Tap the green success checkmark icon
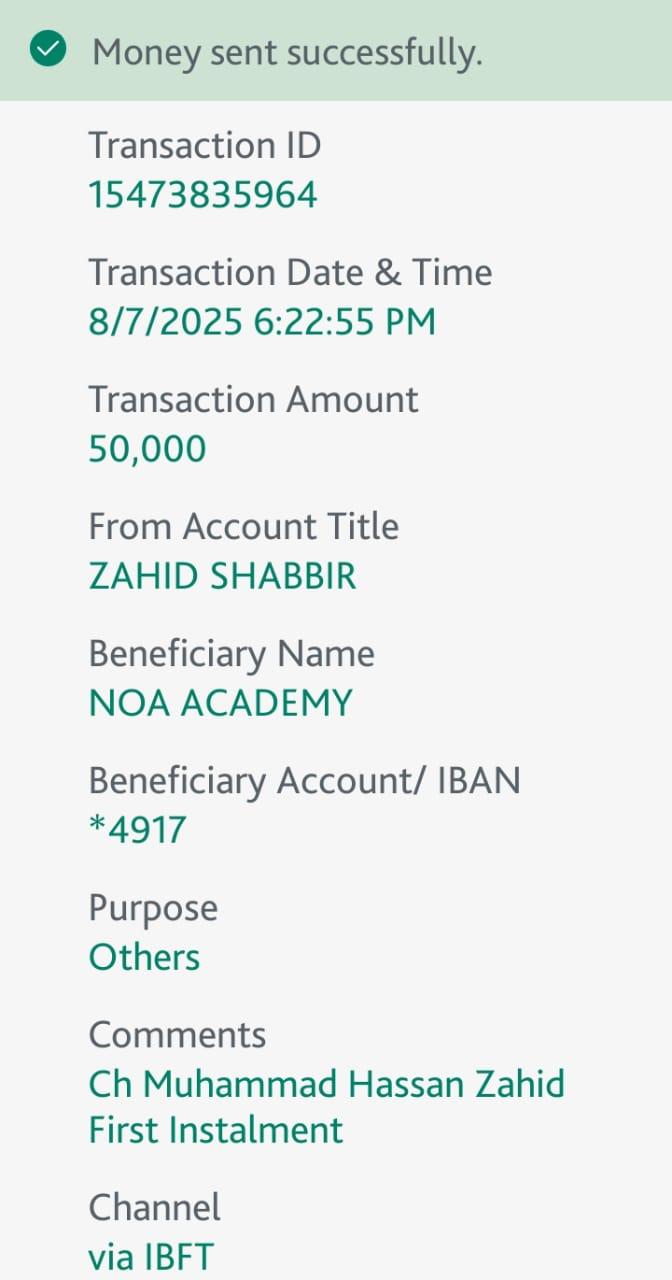 [x=48, y=50]
